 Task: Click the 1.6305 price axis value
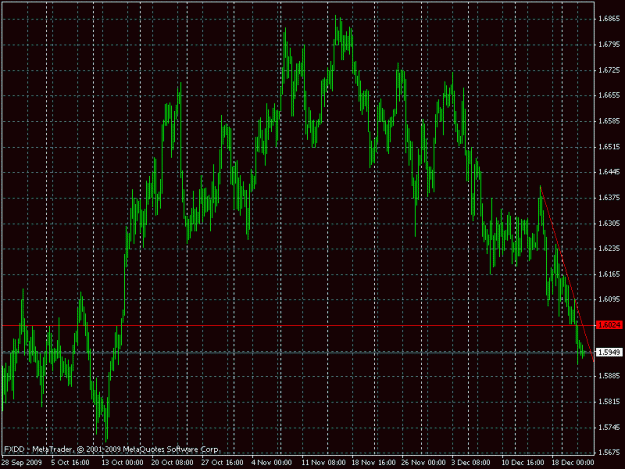(609, 224)
